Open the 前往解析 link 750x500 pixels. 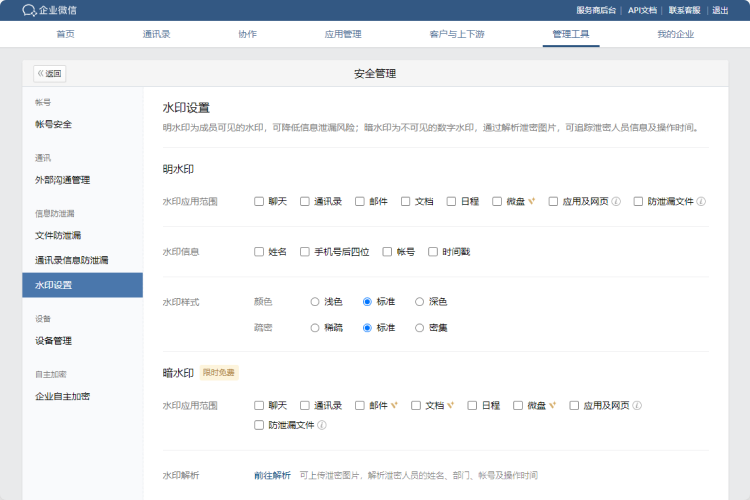tap(272, 475)
